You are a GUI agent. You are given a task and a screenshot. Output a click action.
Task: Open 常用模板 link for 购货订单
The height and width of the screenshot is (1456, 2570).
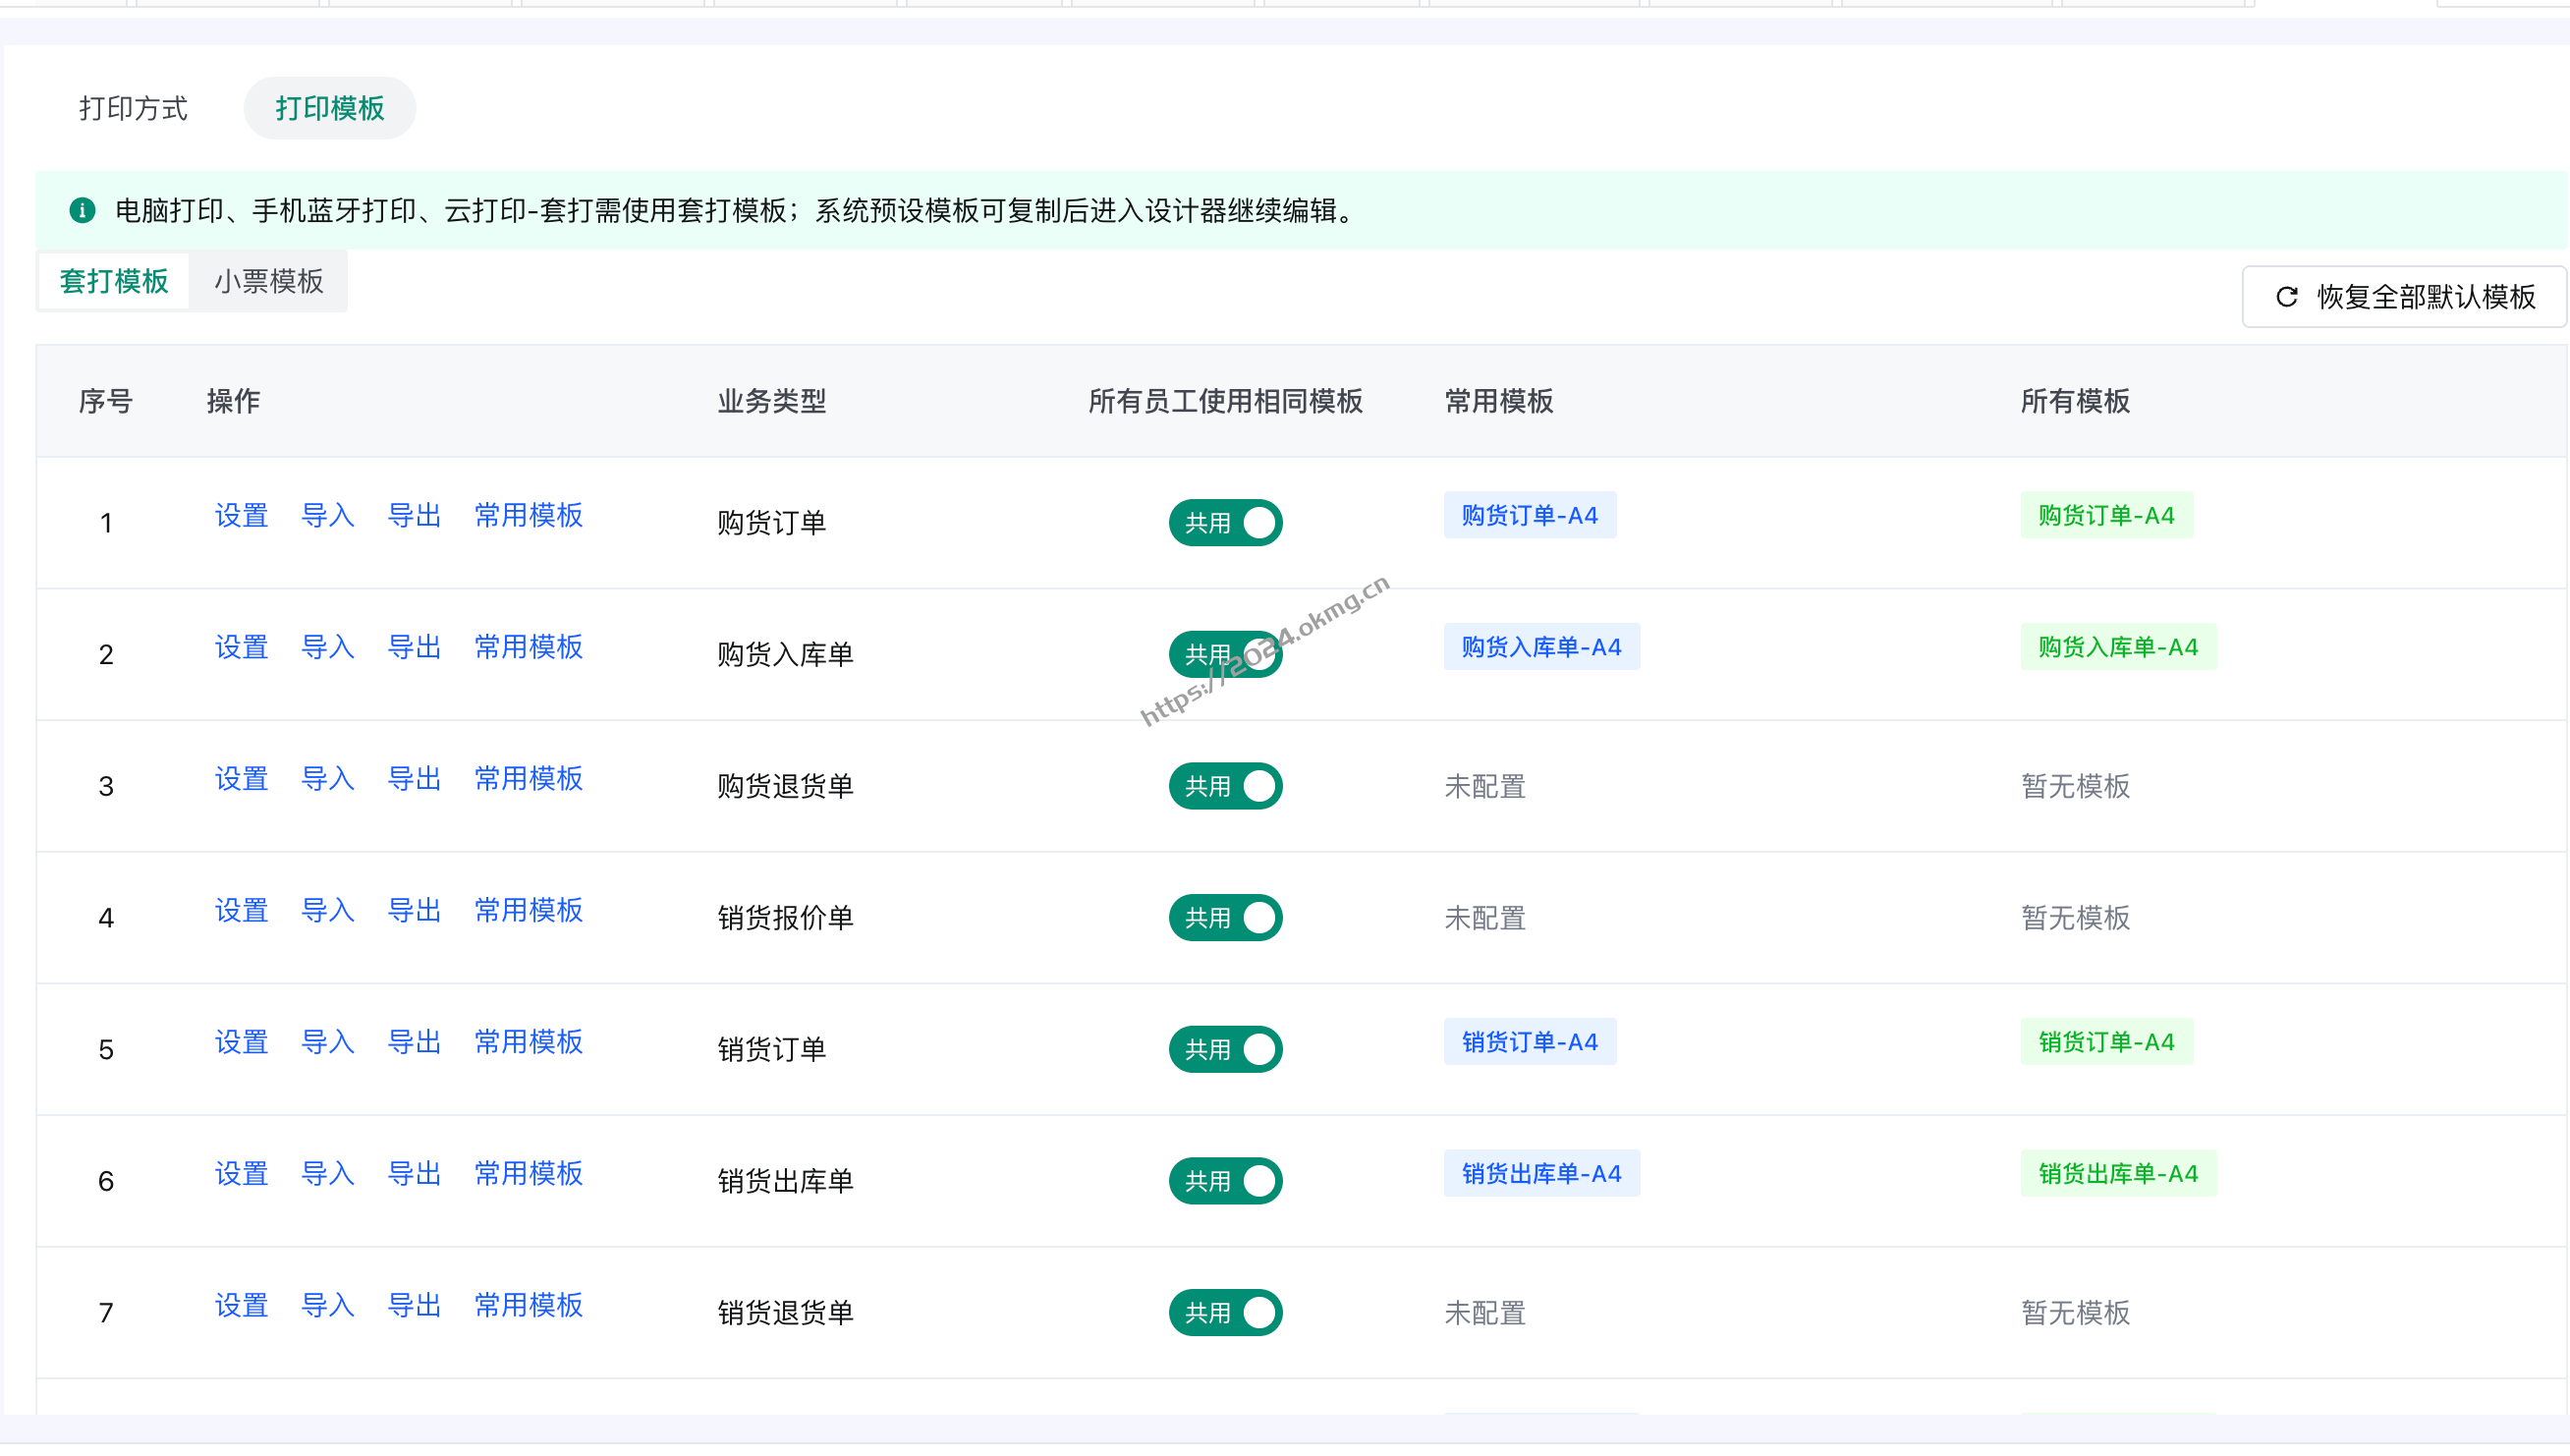(528, 515)
